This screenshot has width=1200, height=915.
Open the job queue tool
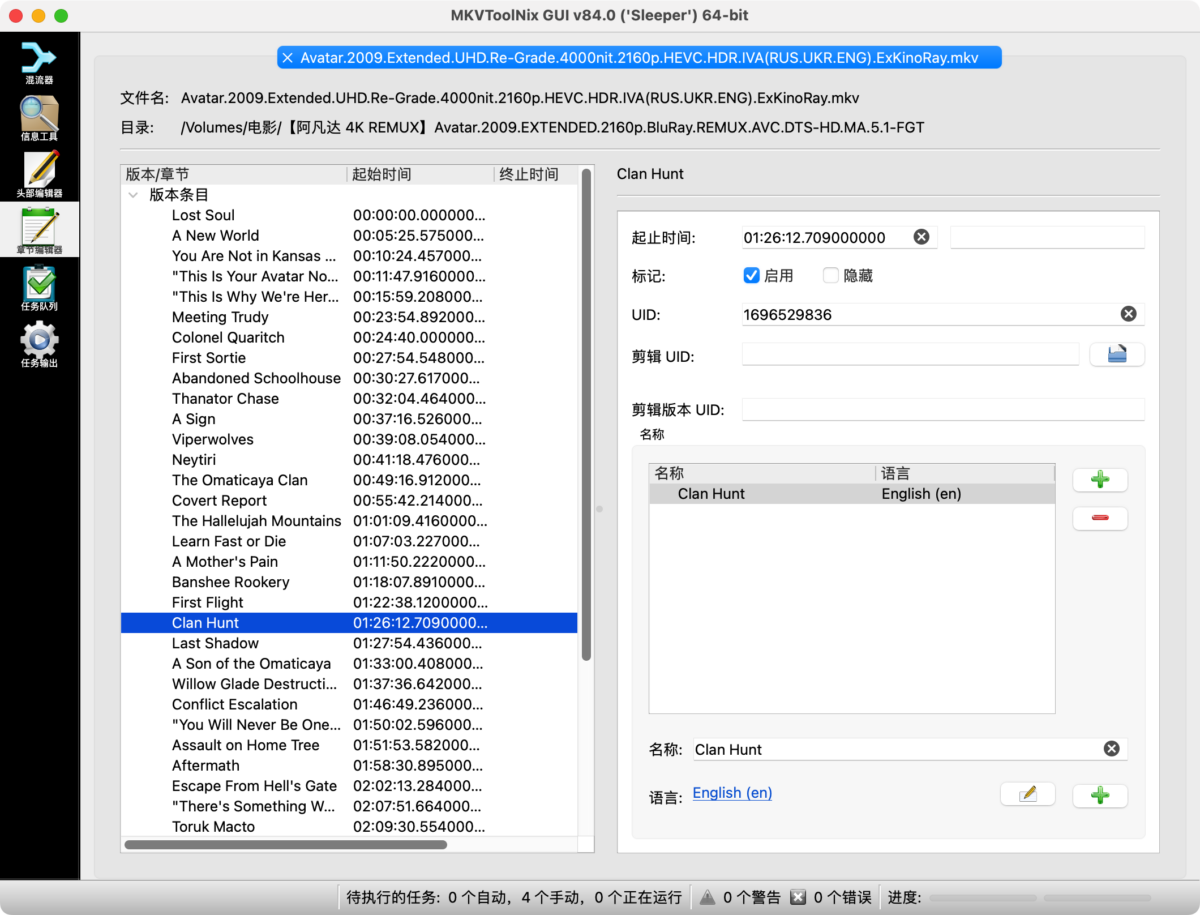click(39, 288)
